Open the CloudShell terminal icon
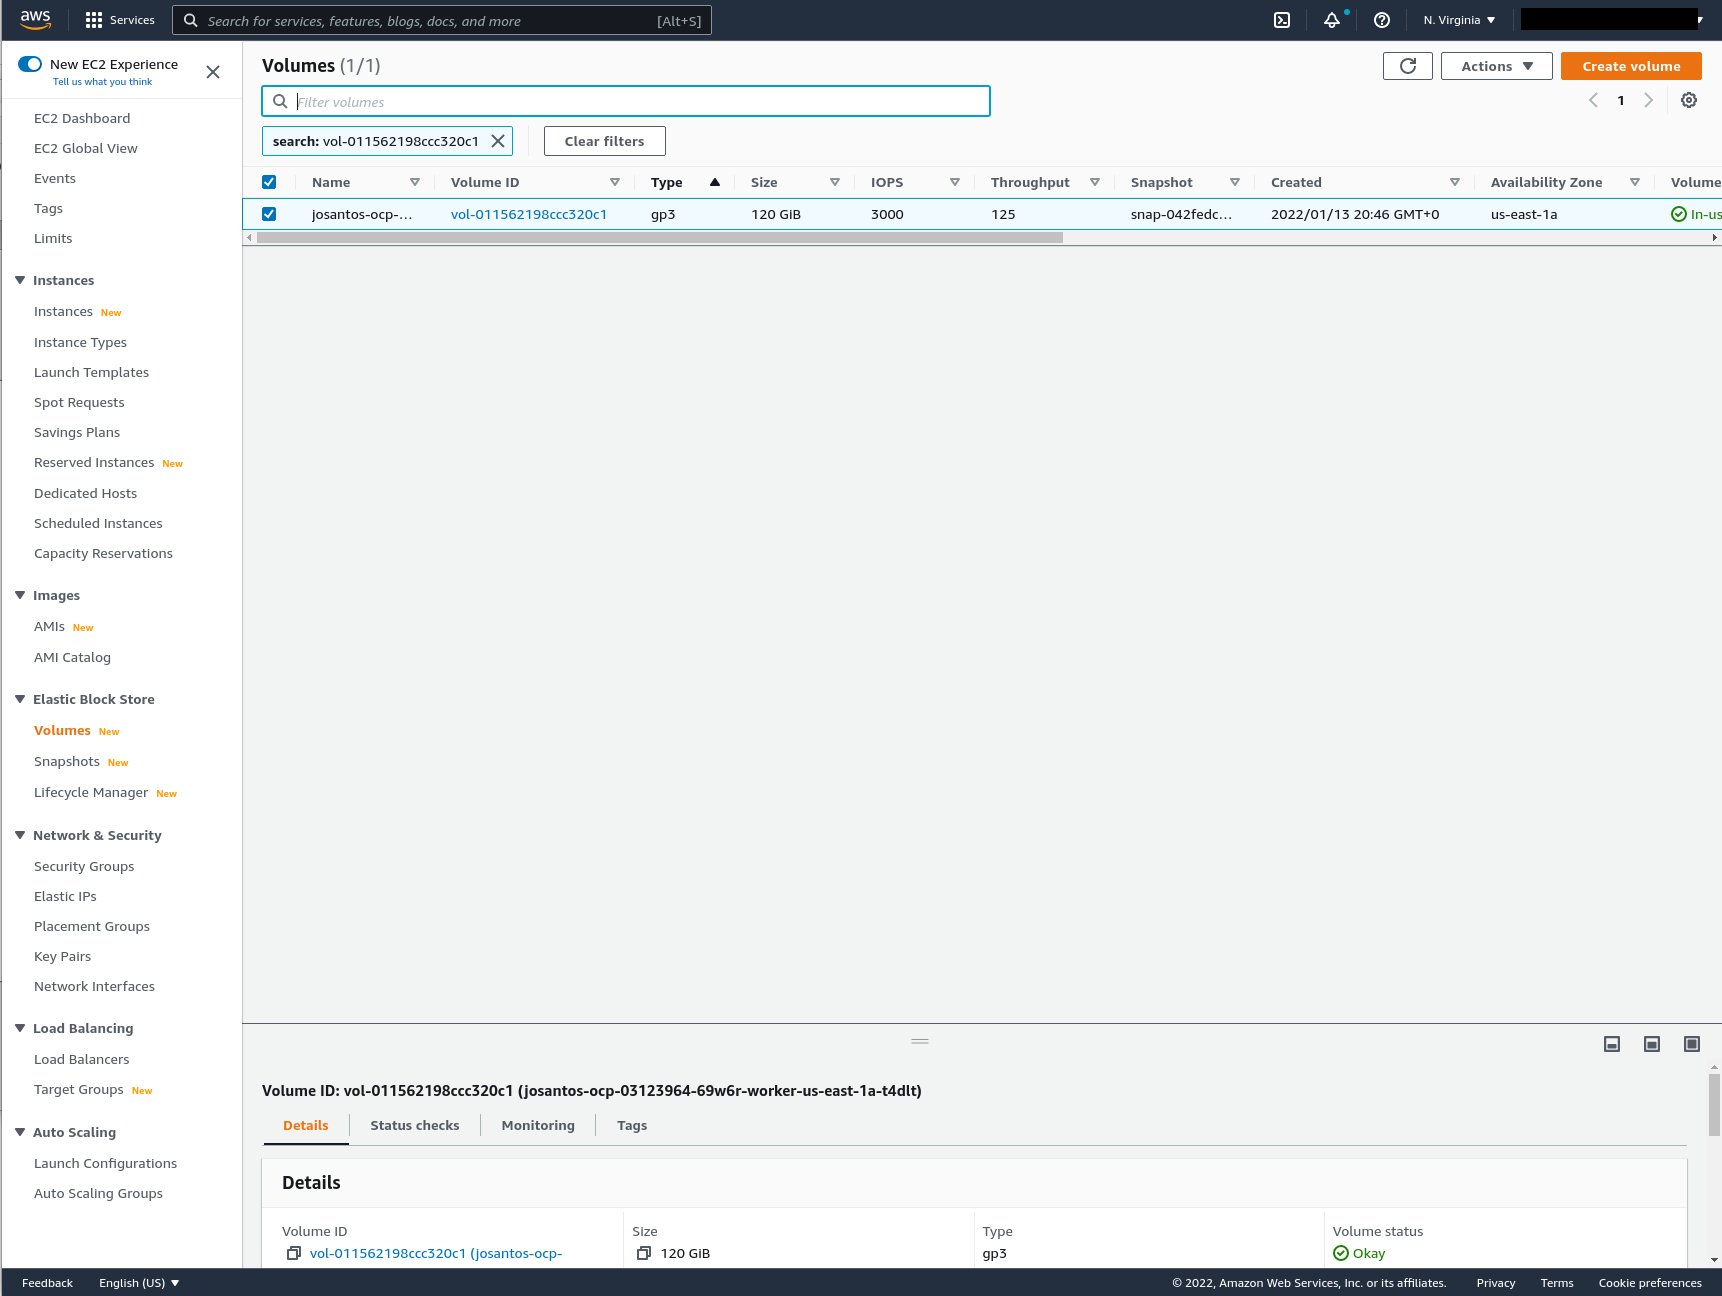1722x1296 pixels. tap(1281, 19)
